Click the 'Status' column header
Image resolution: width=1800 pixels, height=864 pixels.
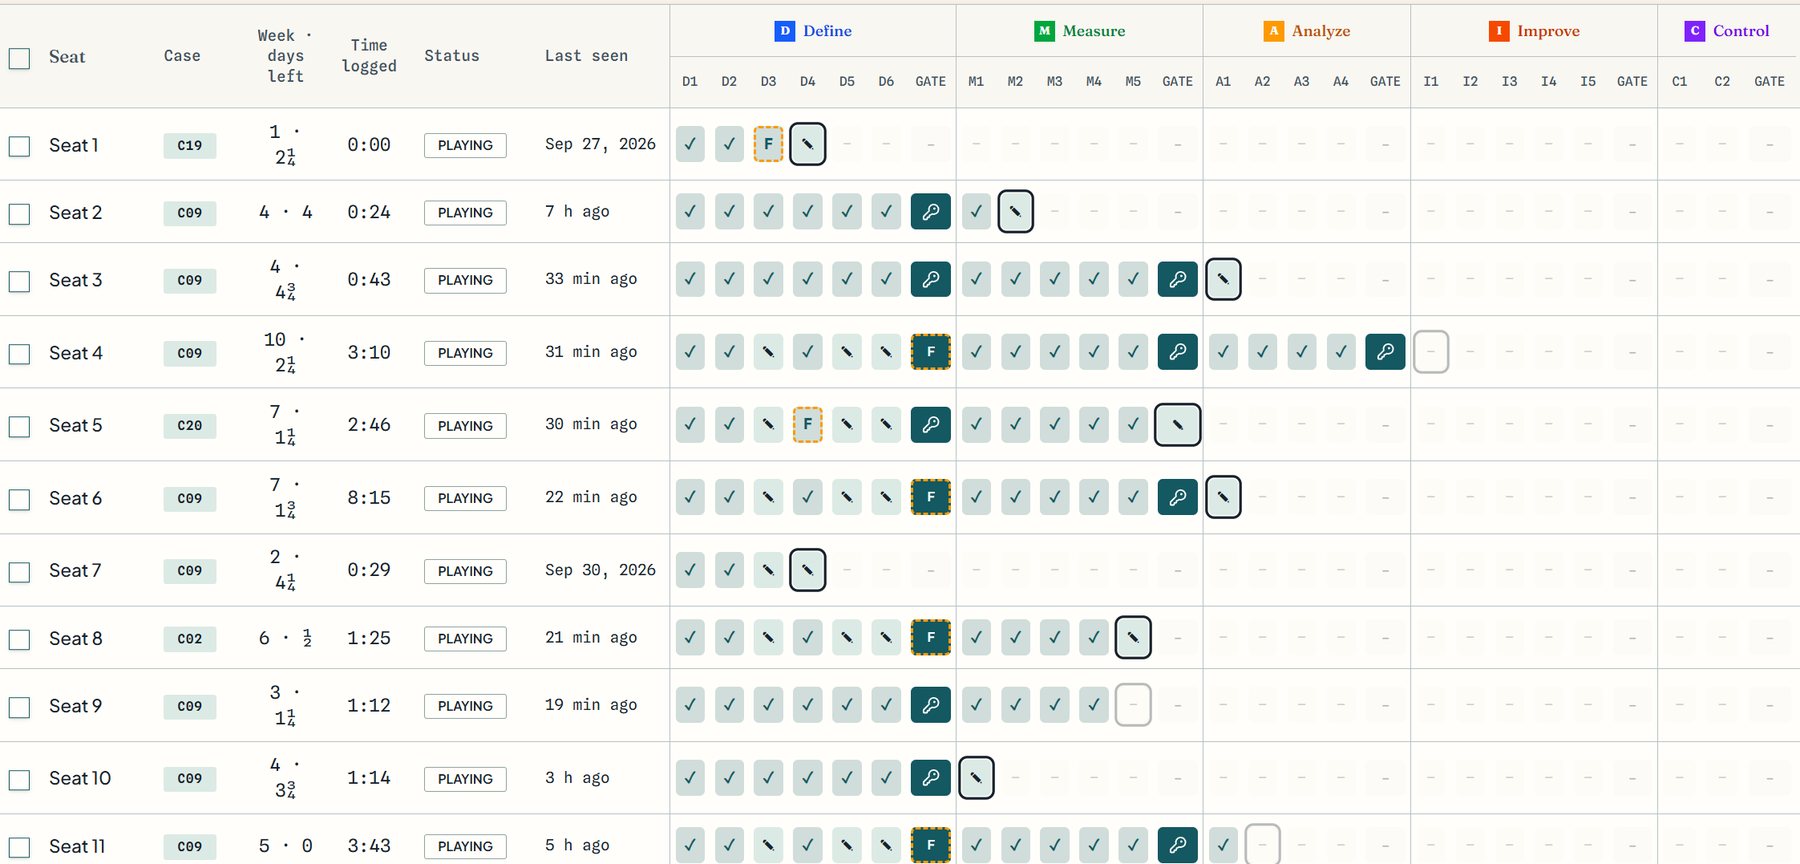coord(451,56)
